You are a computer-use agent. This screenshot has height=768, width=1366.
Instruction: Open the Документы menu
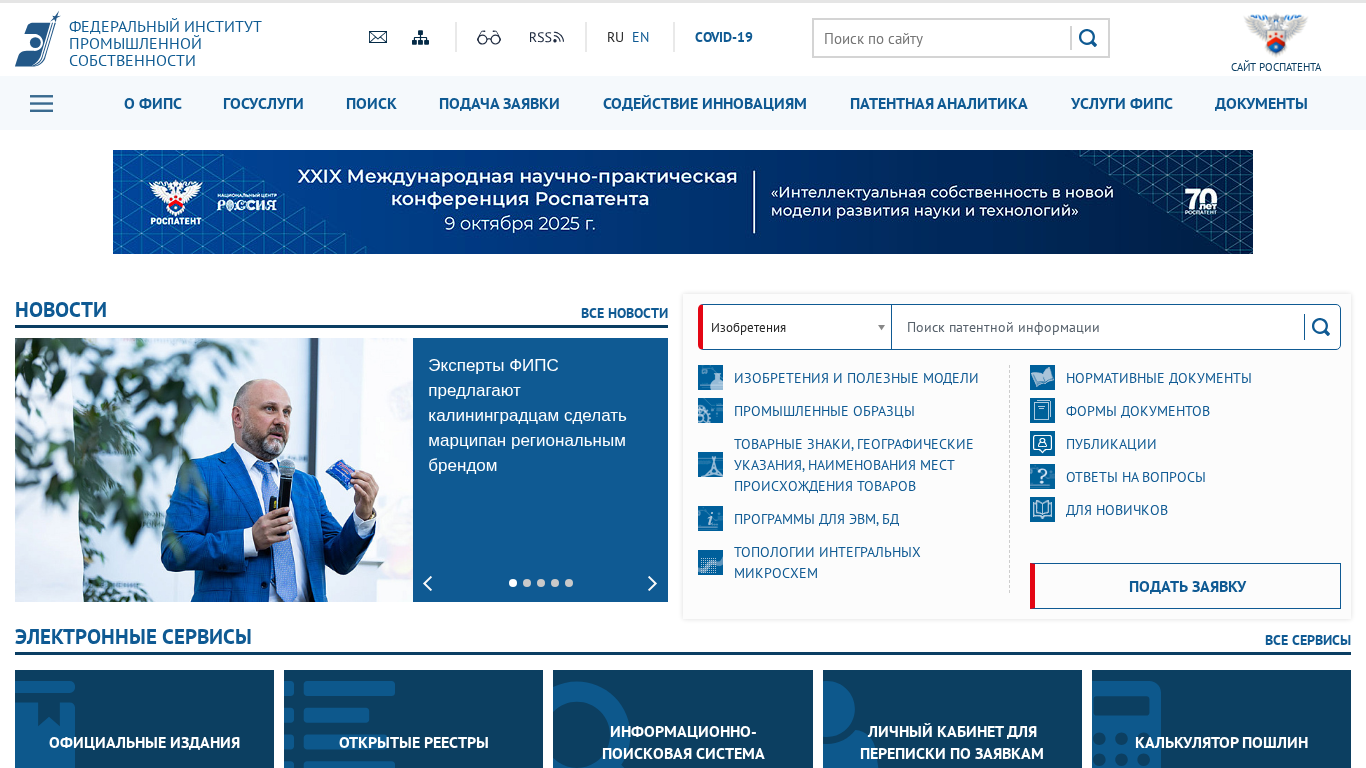[1261, 103]
